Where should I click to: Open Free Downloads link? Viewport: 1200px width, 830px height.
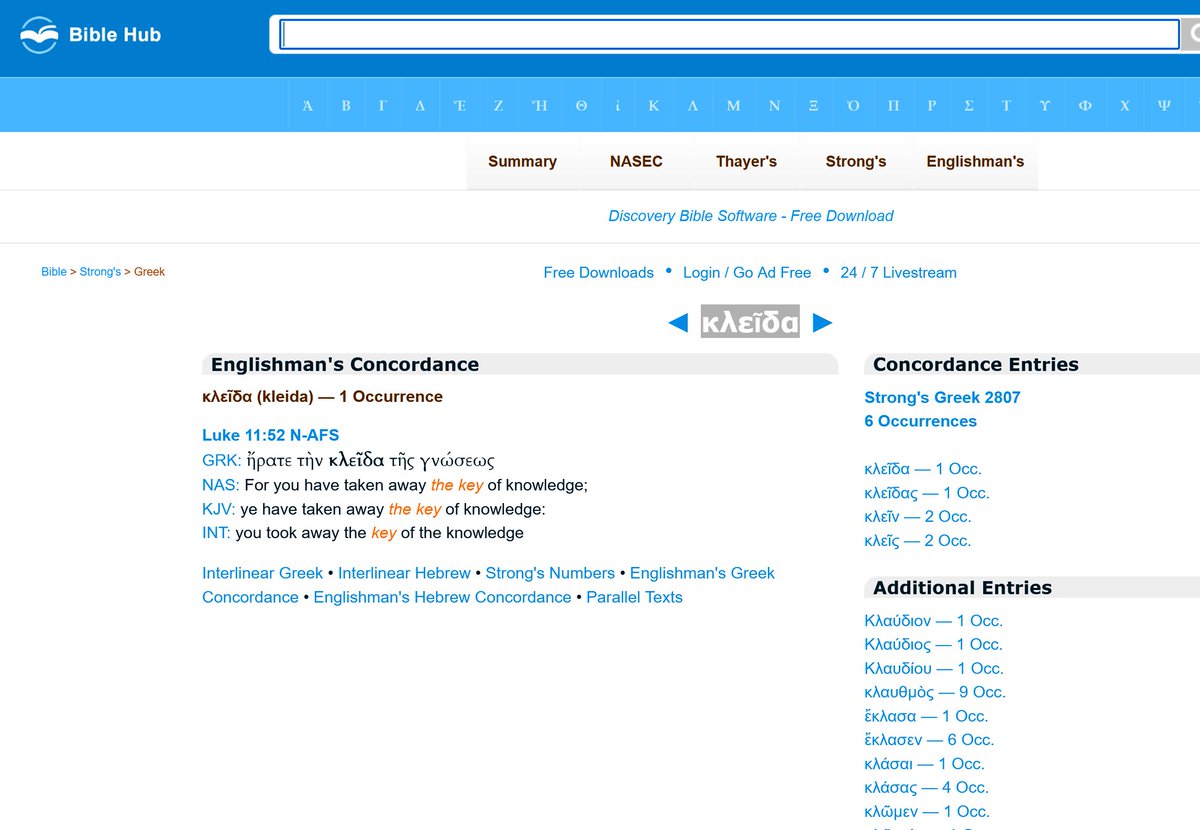[x=599, y=273]
